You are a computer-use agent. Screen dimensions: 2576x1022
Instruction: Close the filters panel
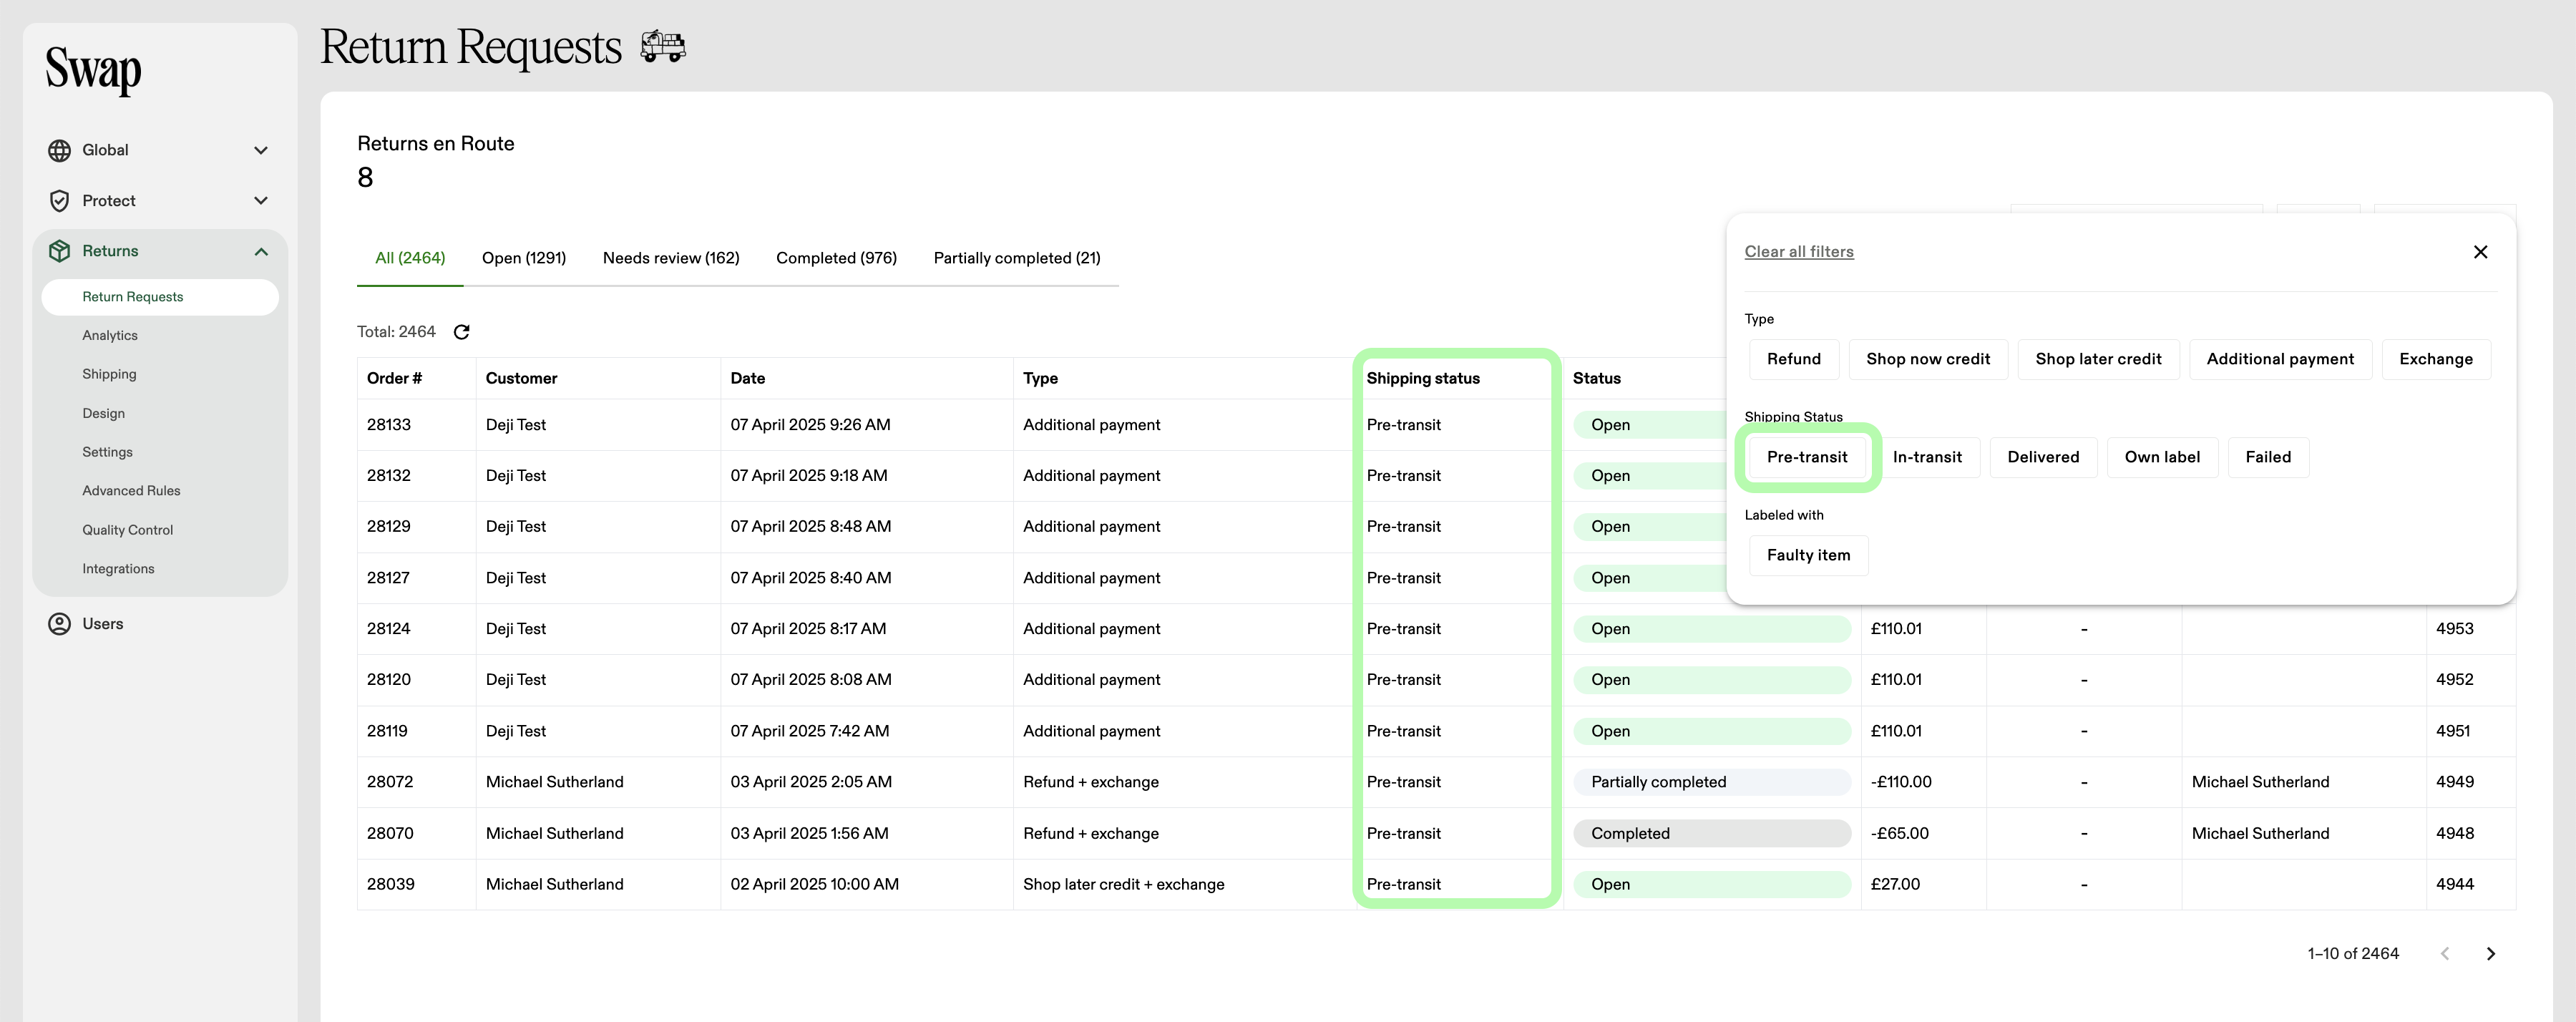(x=2480, y=252)
